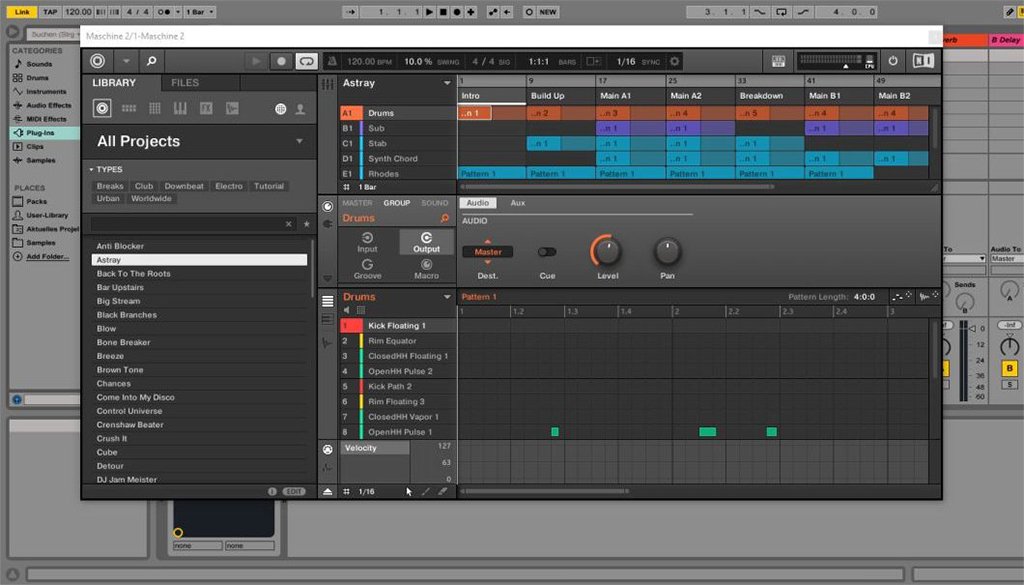Select the Effects FX icon in Library
The width and height of the screenshot is (1024, 585).
(x=206, y=108)
